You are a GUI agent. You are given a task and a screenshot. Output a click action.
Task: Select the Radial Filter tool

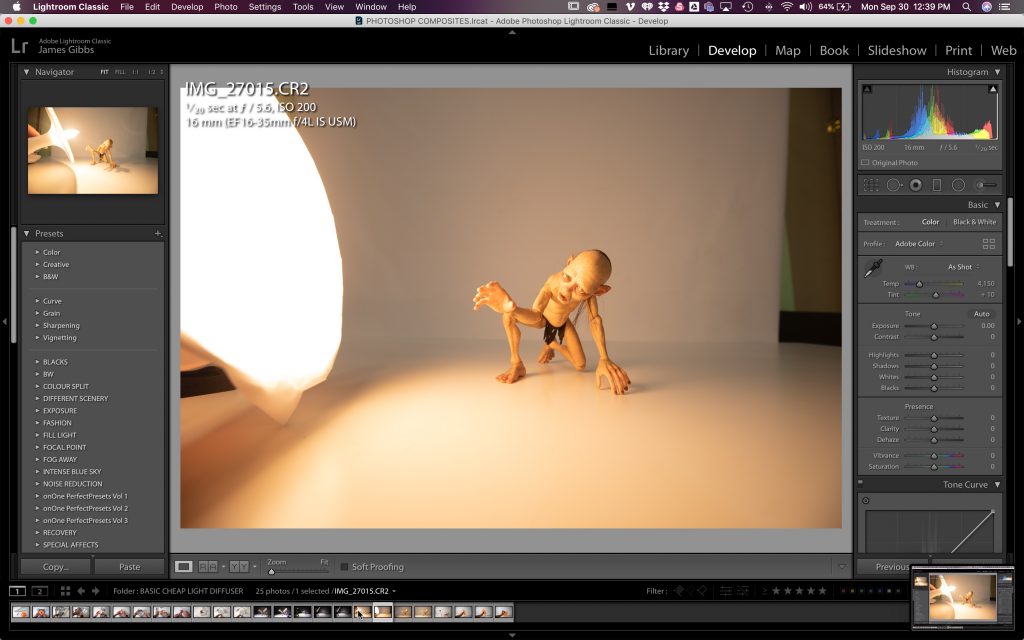pos(958,185)
